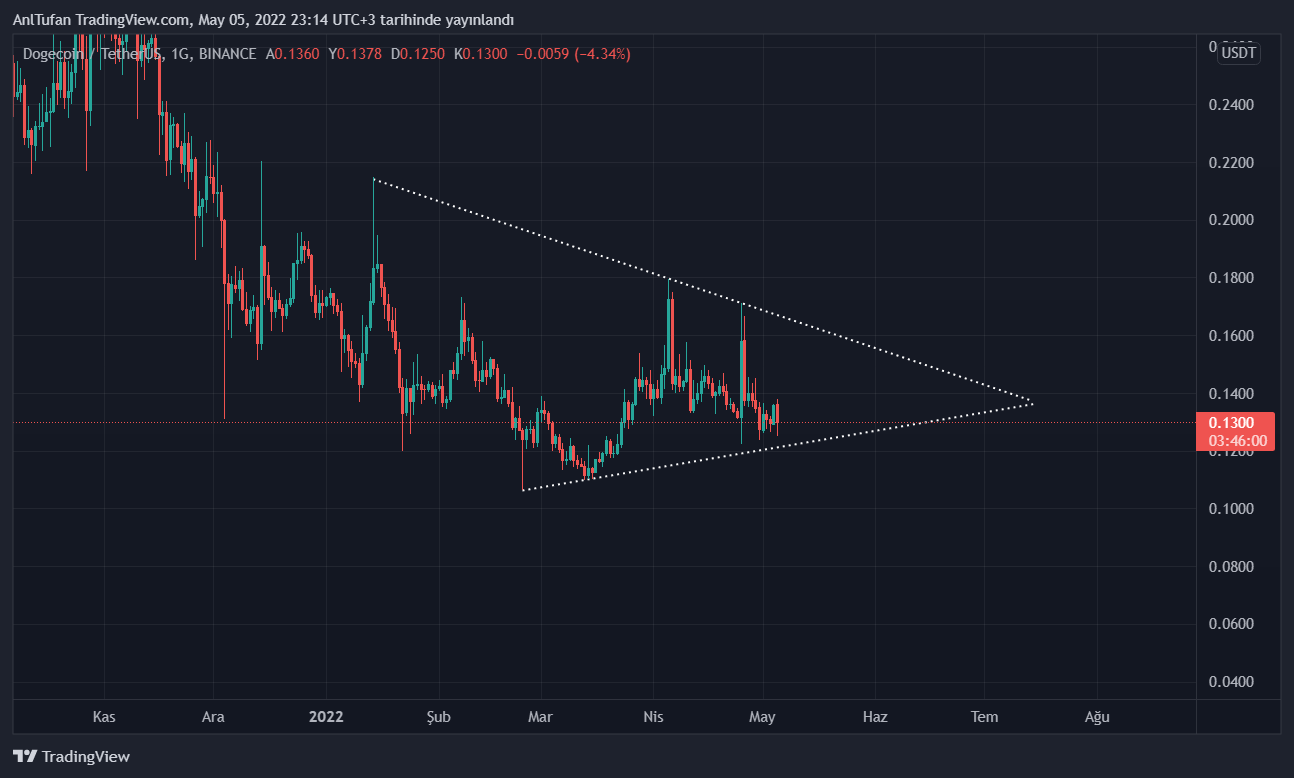The width and height of the screenshot is (1294, 778).
Task: Select the 1G interval label in legend
Action: (x=181, y=54)
